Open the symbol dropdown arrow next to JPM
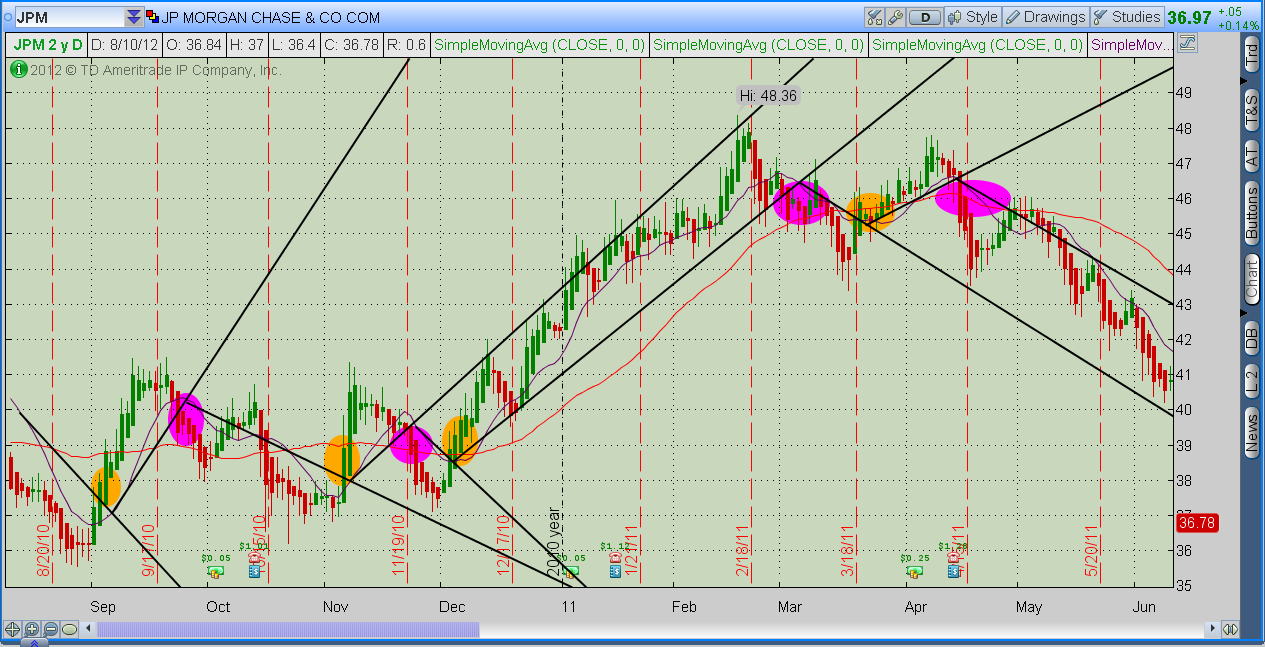1265x647 pixels. click(x=133, y=17)
